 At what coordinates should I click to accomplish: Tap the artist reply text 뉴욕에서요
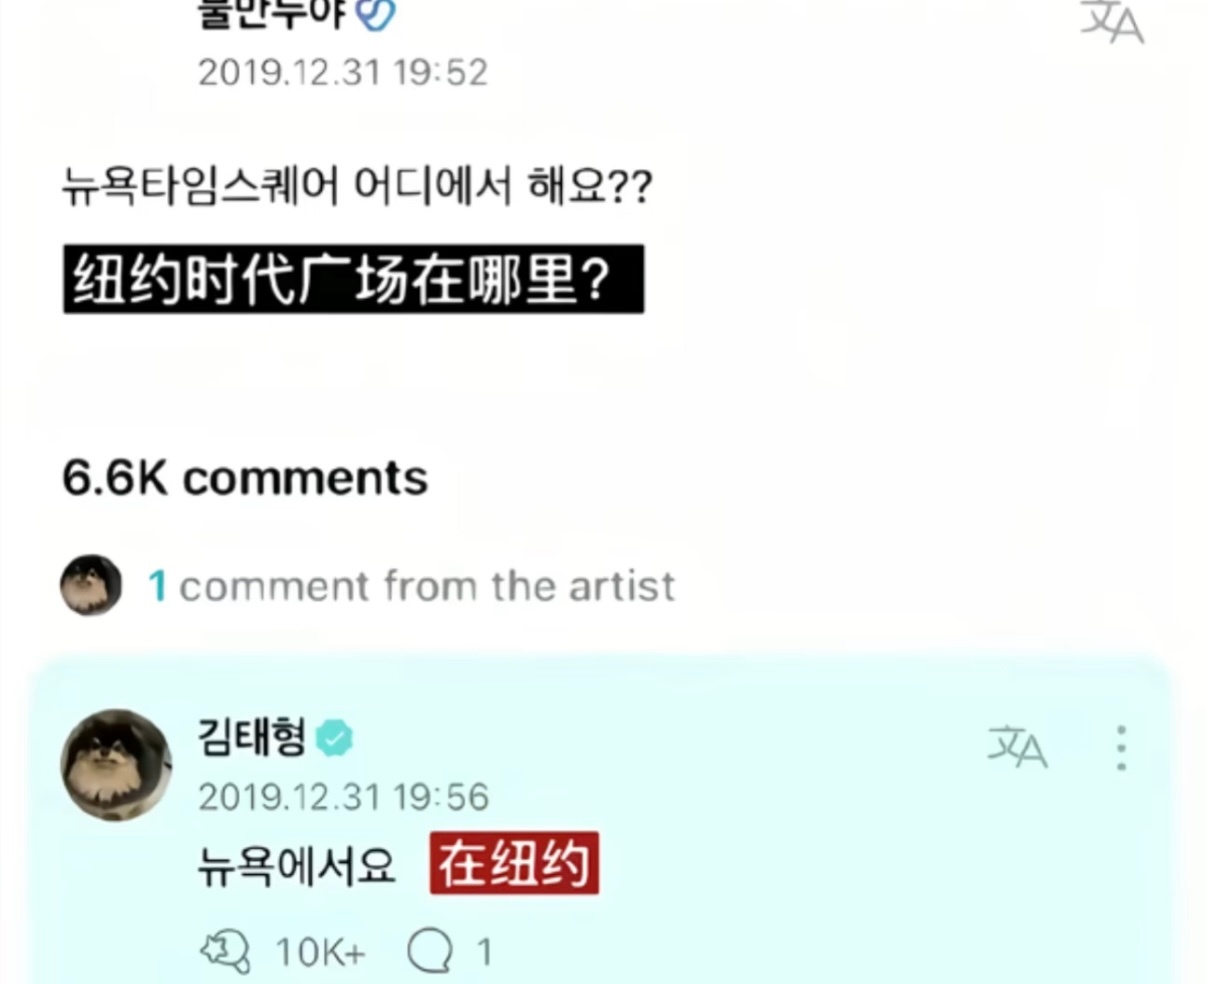(297, 866)
